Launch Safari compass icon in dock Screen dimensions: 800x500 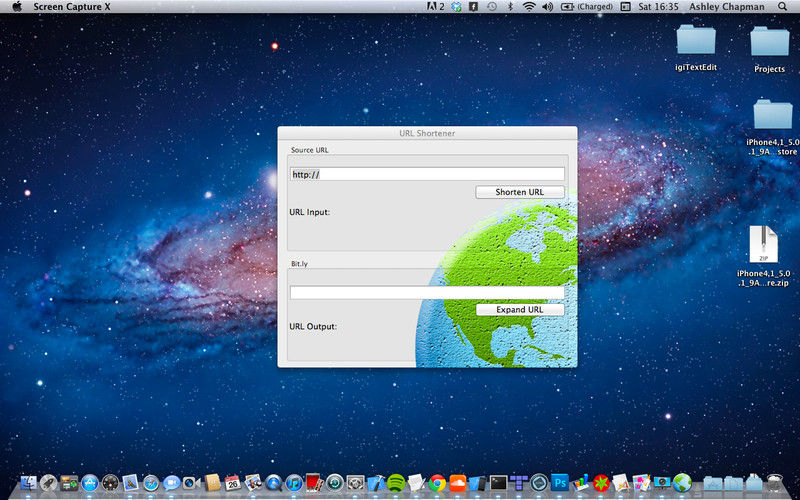pos(151,483)
